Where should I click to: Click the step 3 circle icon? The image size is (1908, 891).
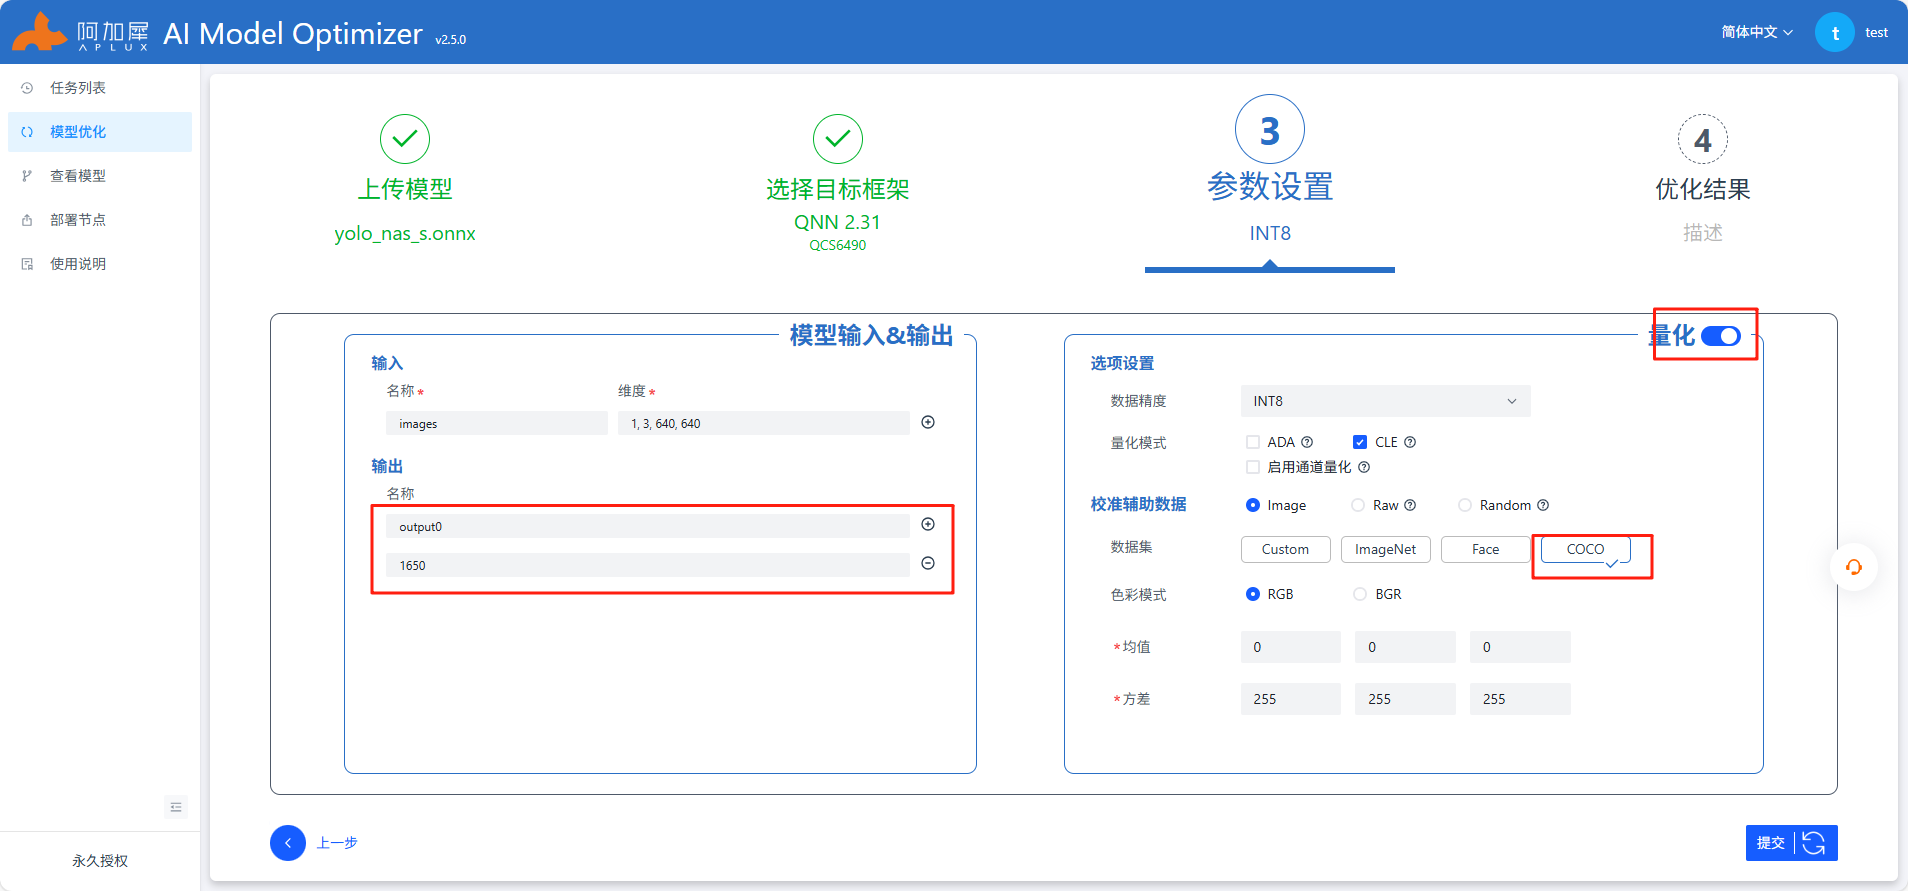pyautogui.click(x=1270, y=130)
